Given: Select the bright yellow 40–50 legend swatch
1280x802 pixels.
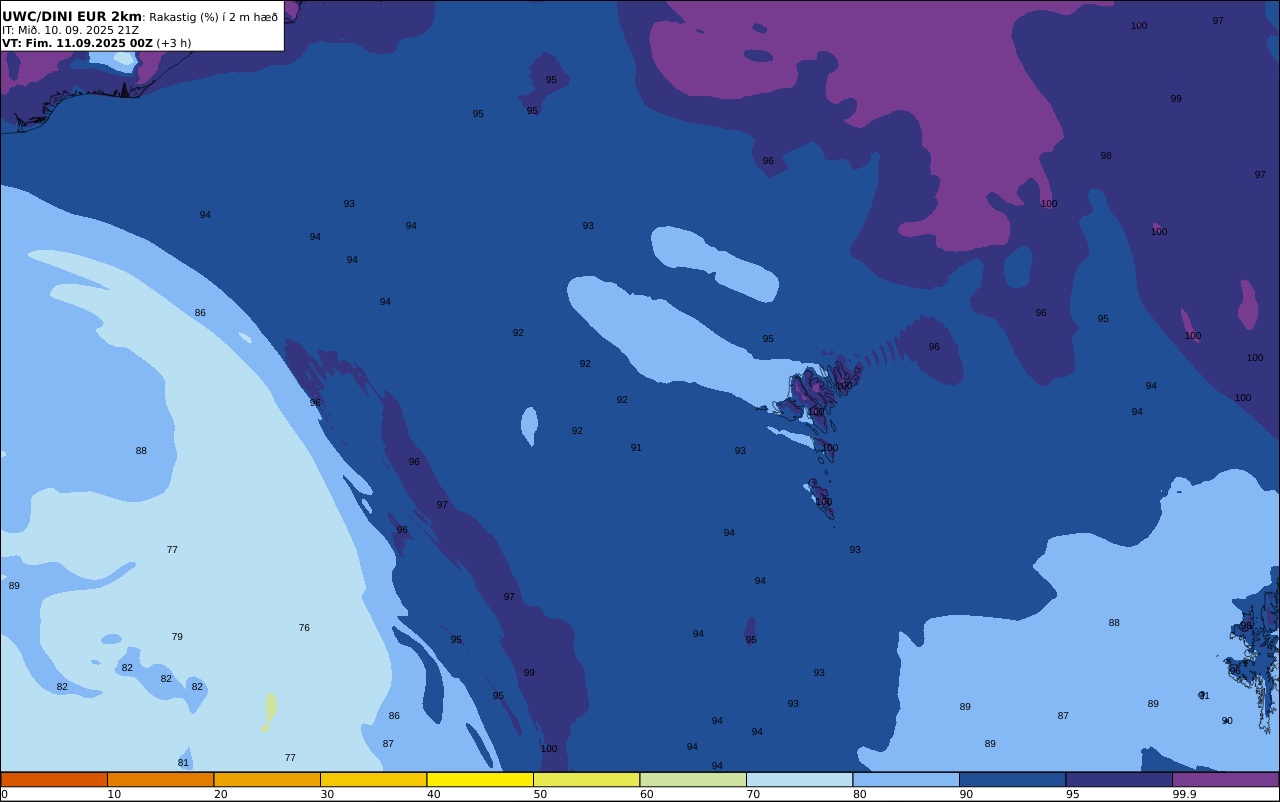Looking at the screenshot, I should (x=480, y=779).
